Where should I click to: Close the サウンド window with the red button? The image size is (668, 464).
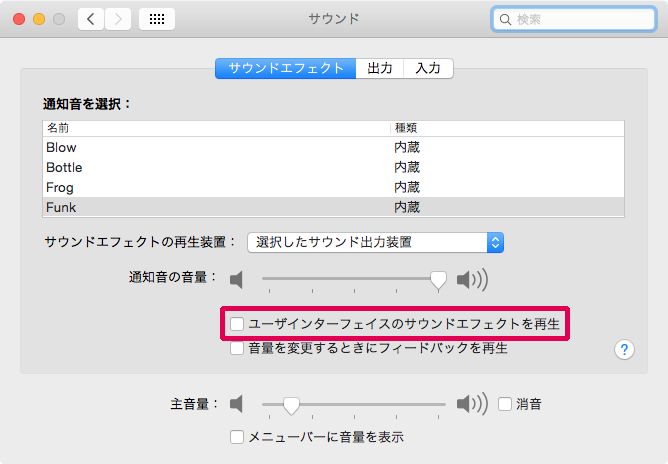[x=19, y=19]
